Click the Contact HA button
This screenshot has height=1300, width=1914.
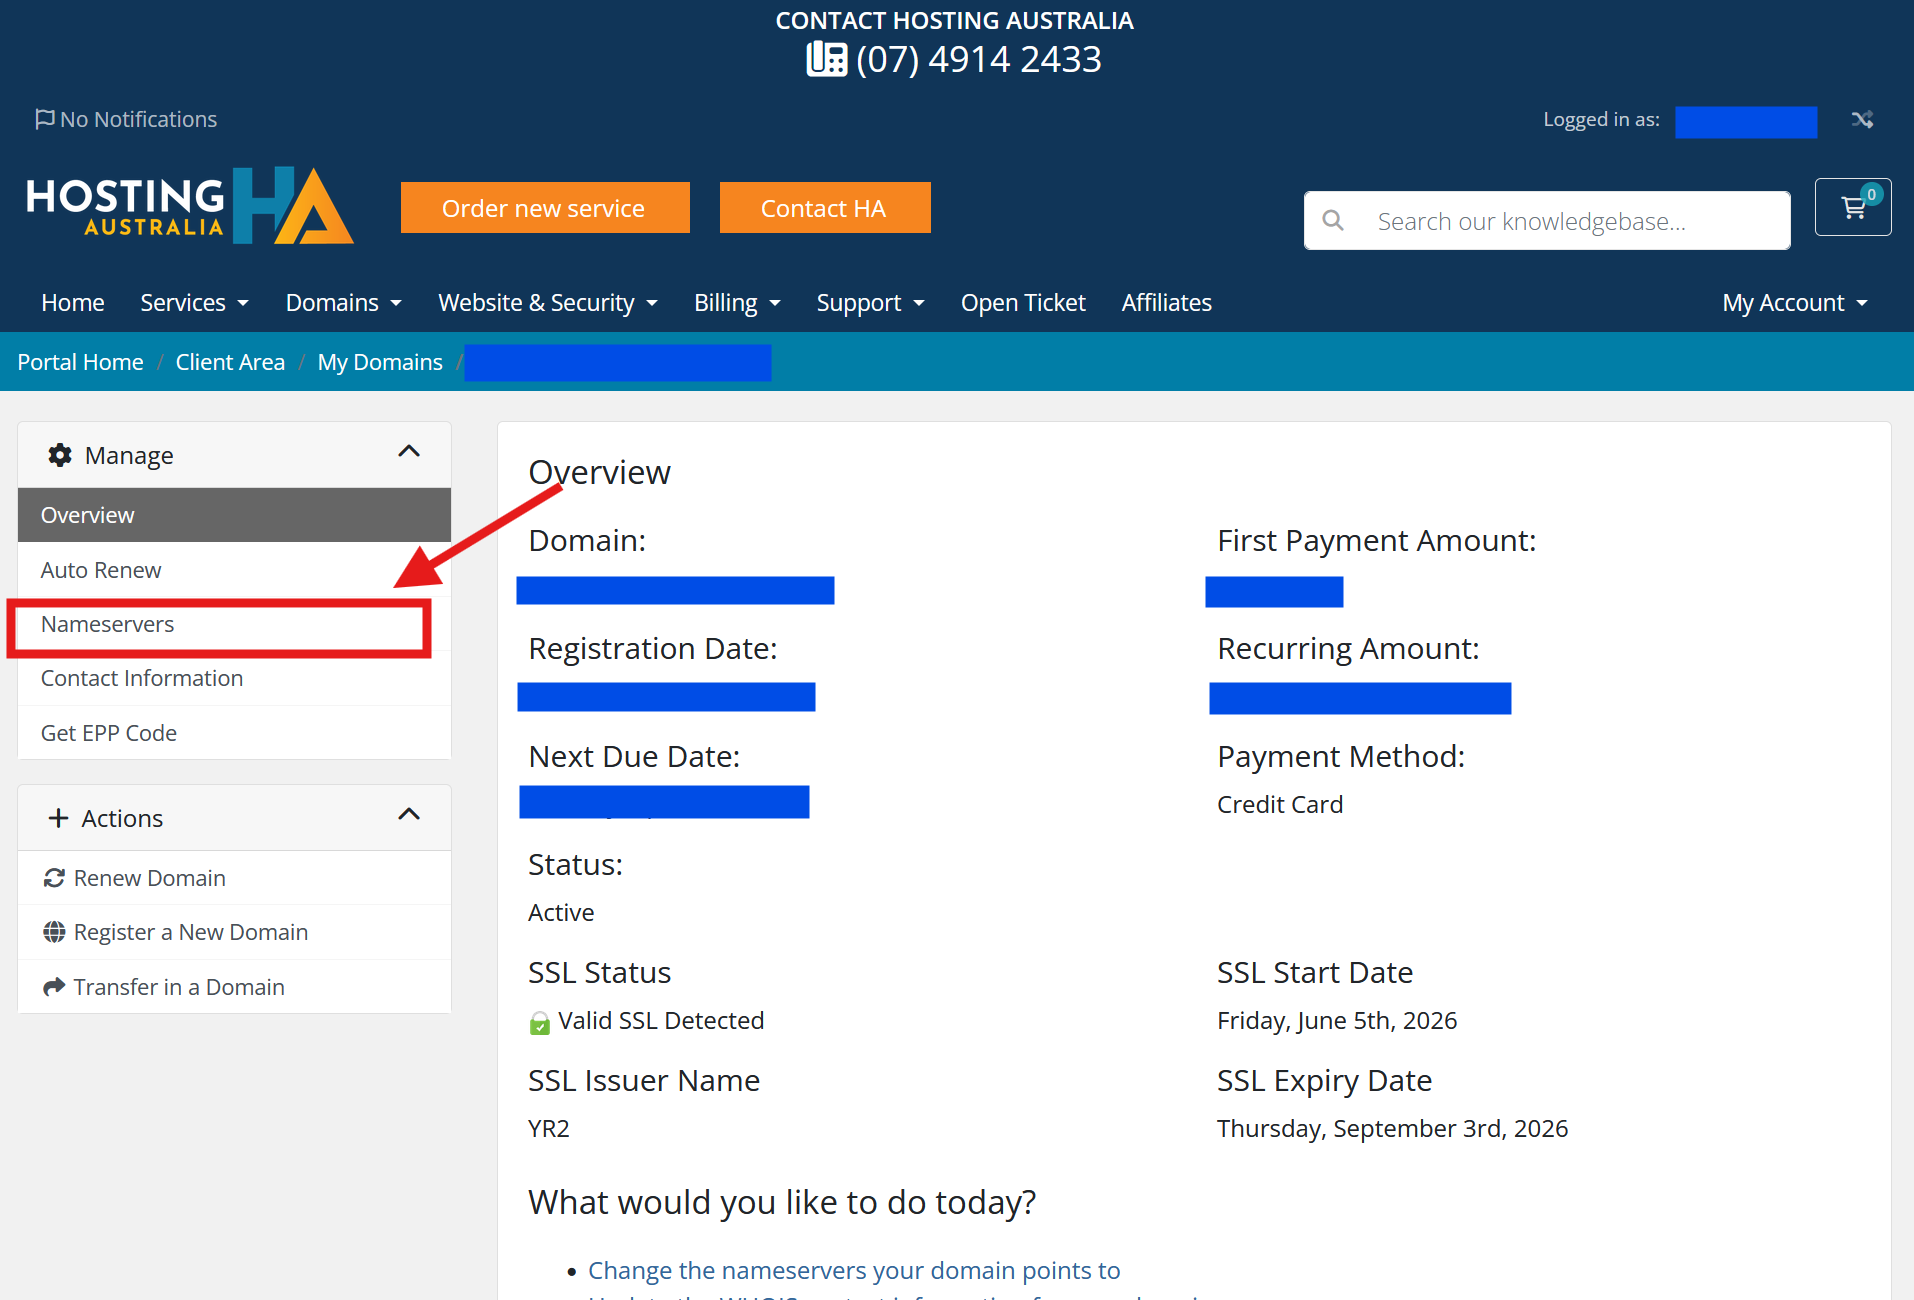tap(825, 208)
